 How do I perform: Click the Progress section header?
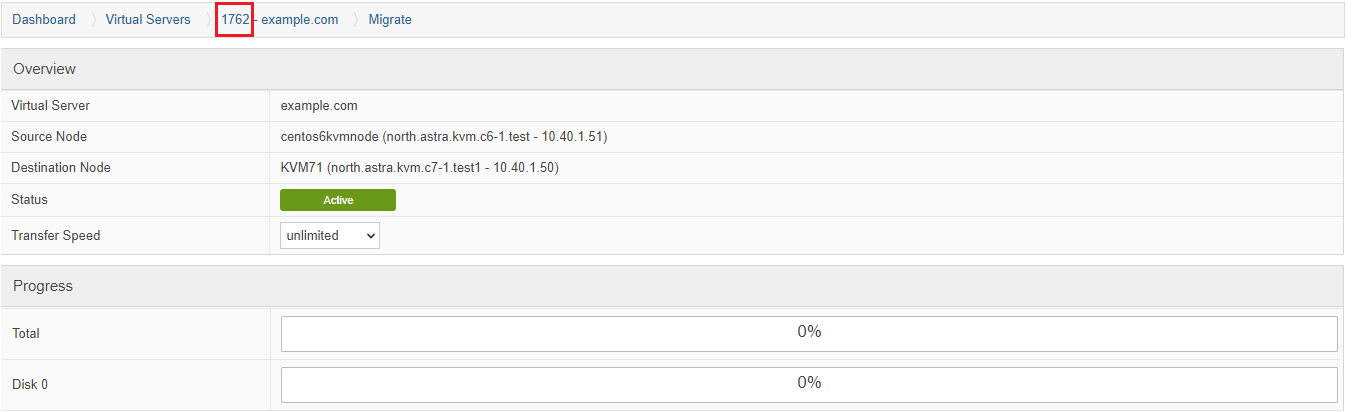tap(672, 285)
